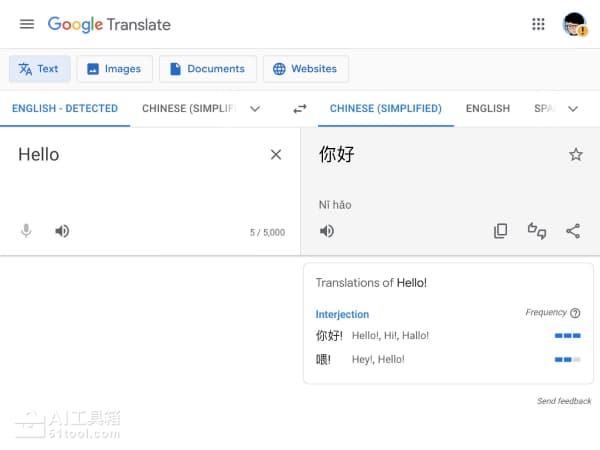Listen to the Chinese translation audio
Image resolution: width=600 pixels, height=450 pixels.
point(327,231)
